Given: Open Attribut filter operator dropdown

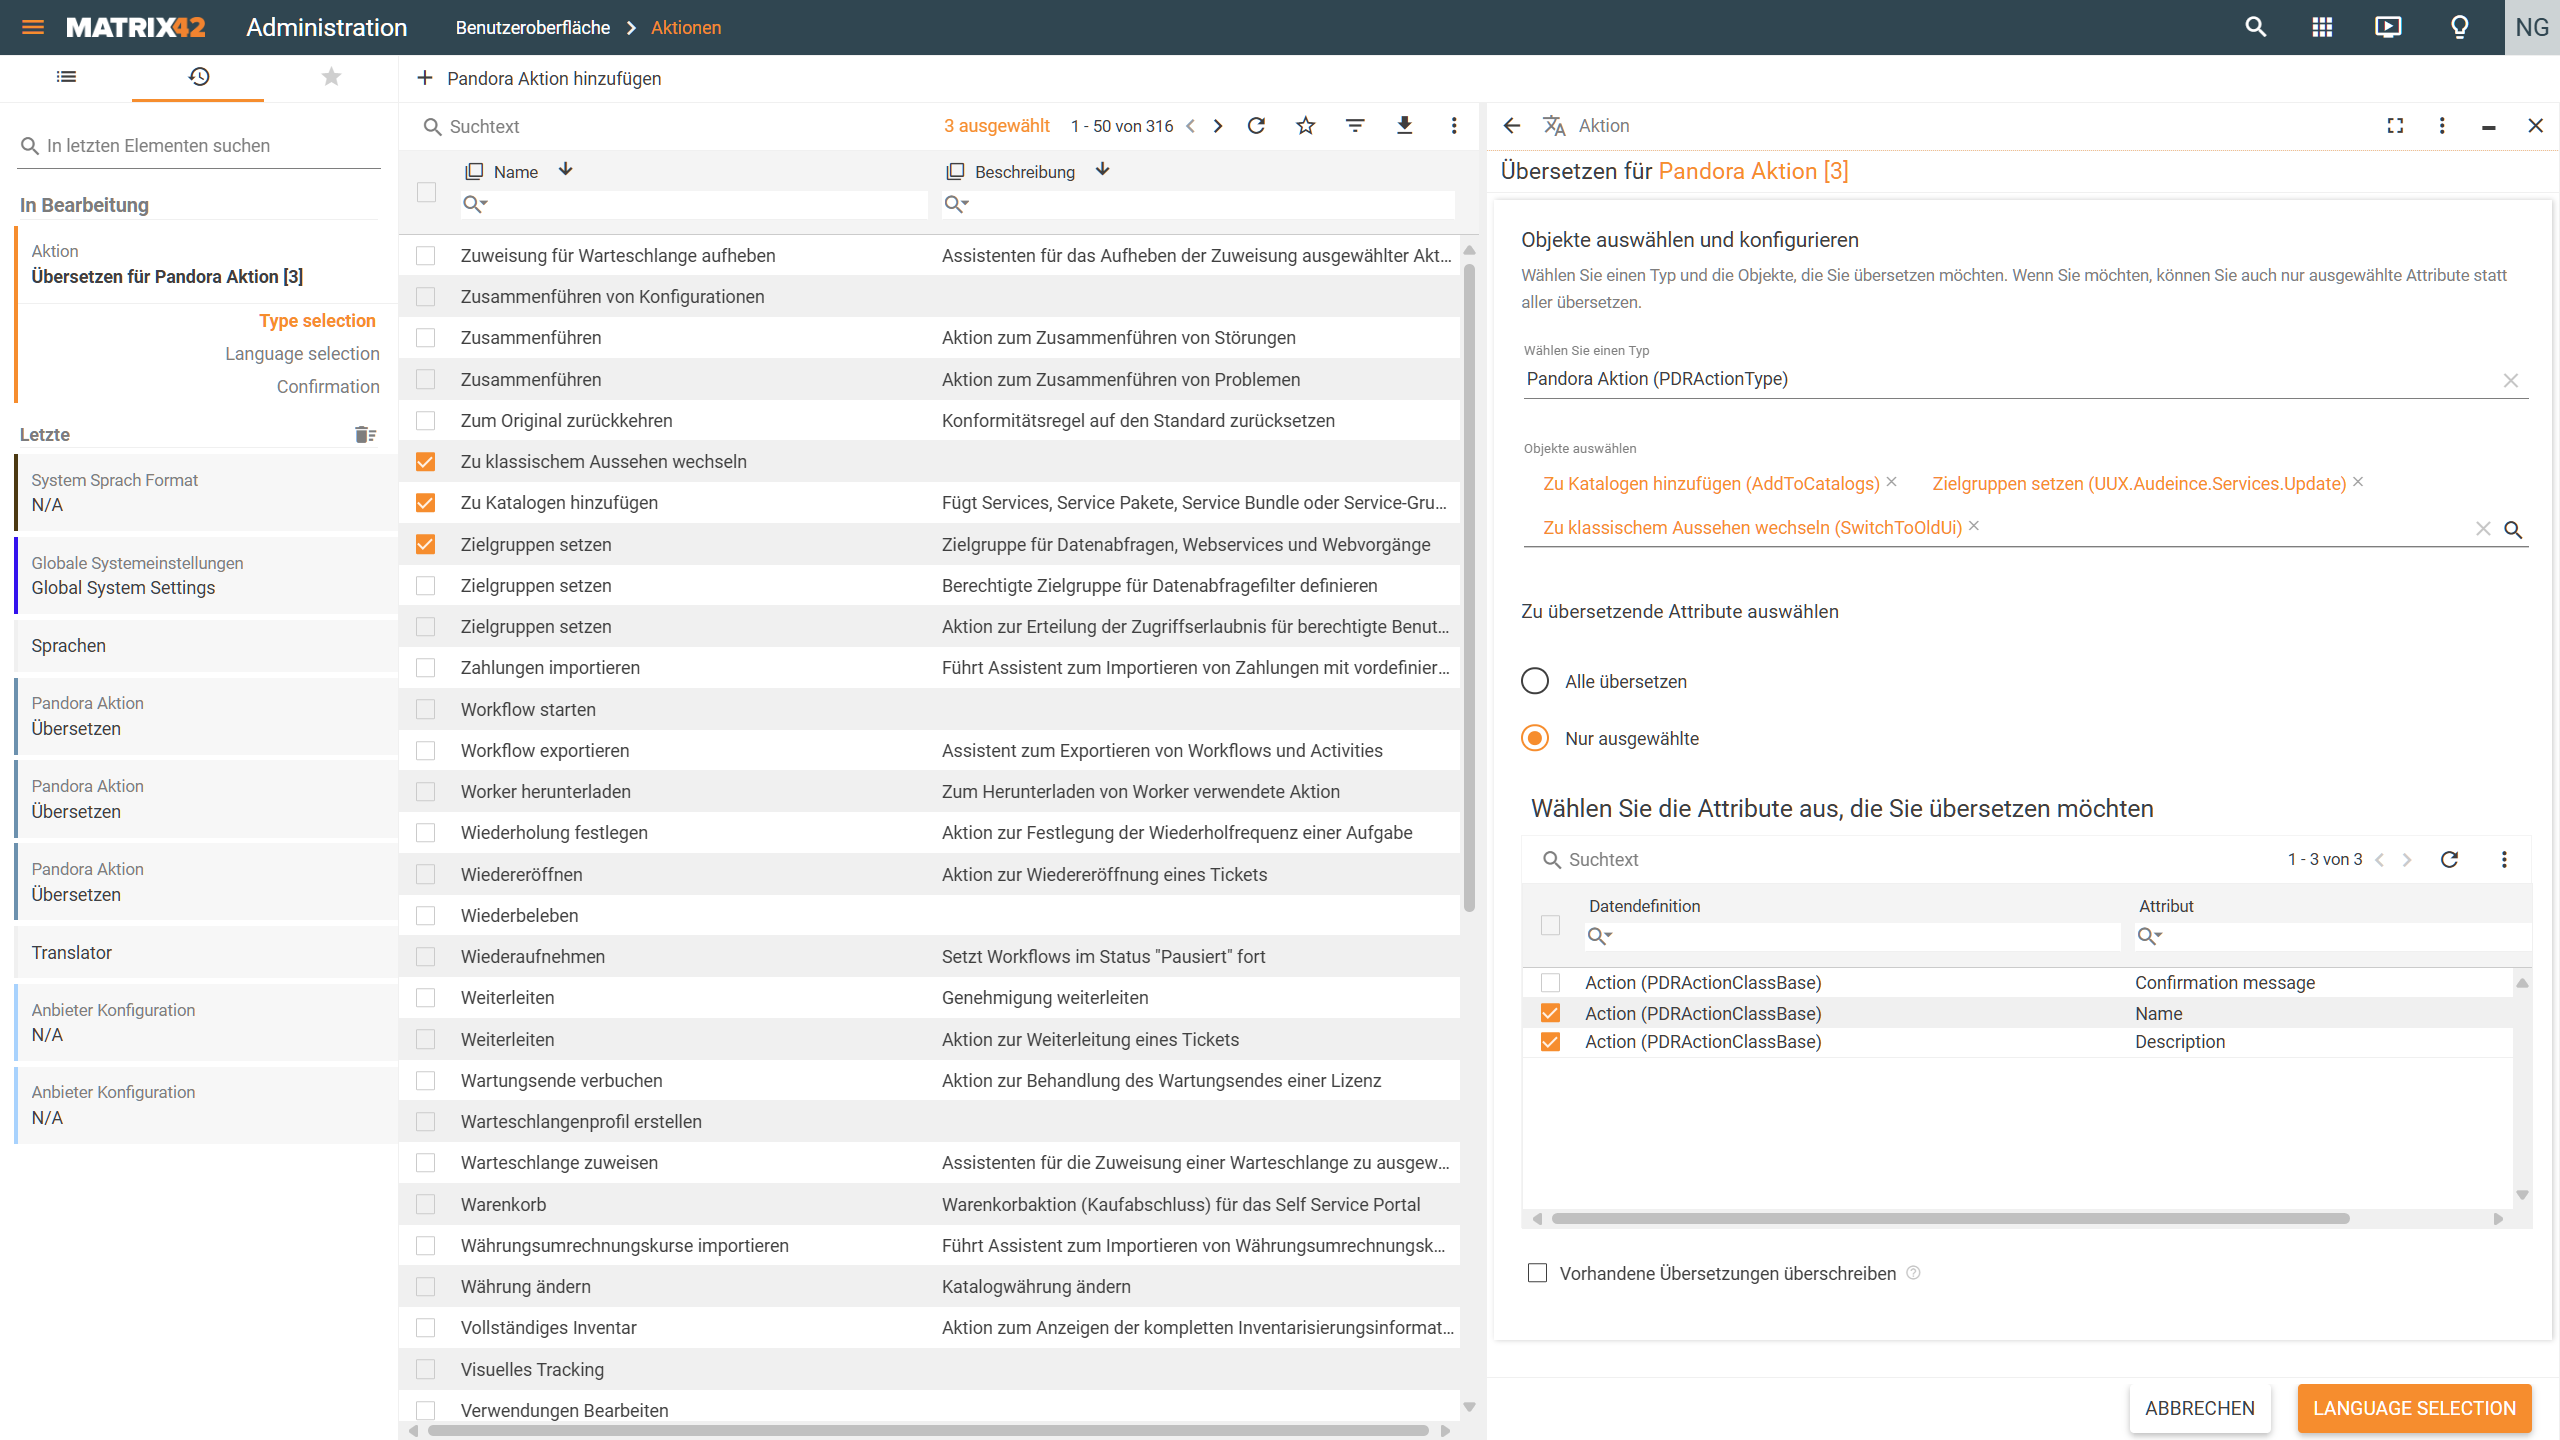Looking at the screenshot, I should click(2149, 936).
